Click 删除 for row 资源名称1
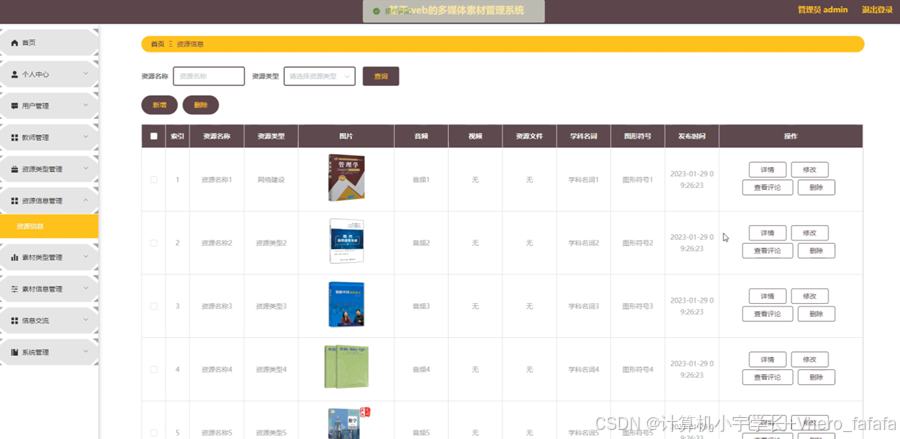 click(x=816, y=188)
